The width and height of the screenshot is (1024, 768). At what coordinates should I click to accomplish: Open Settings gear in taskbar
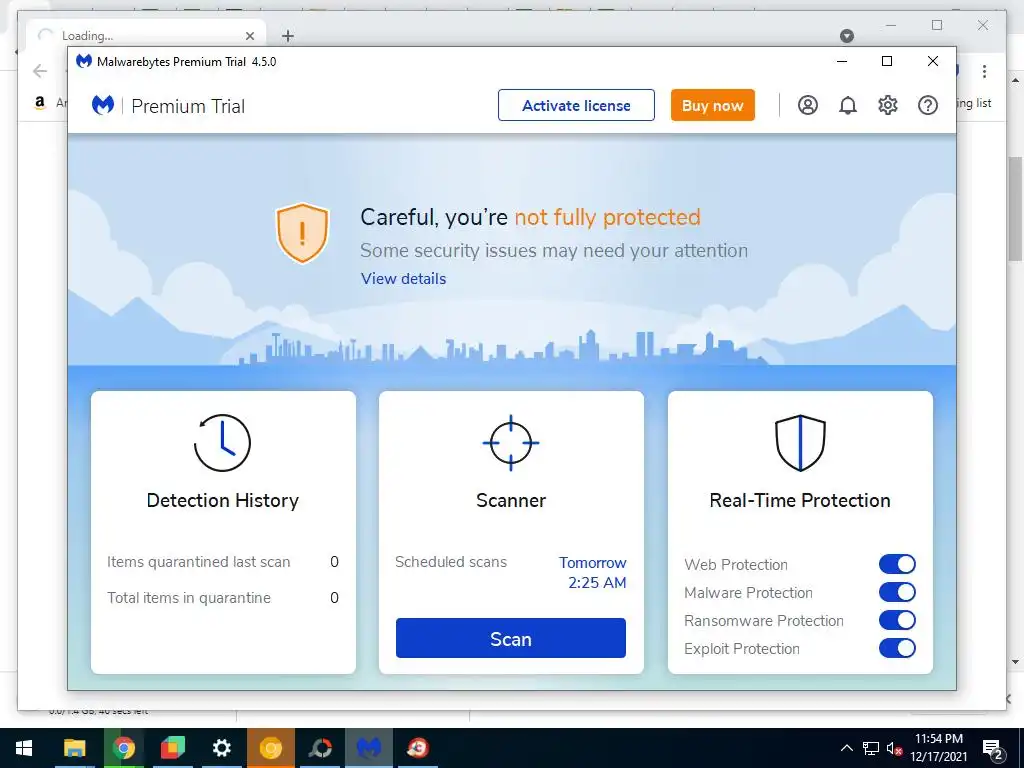coord(221,748)
